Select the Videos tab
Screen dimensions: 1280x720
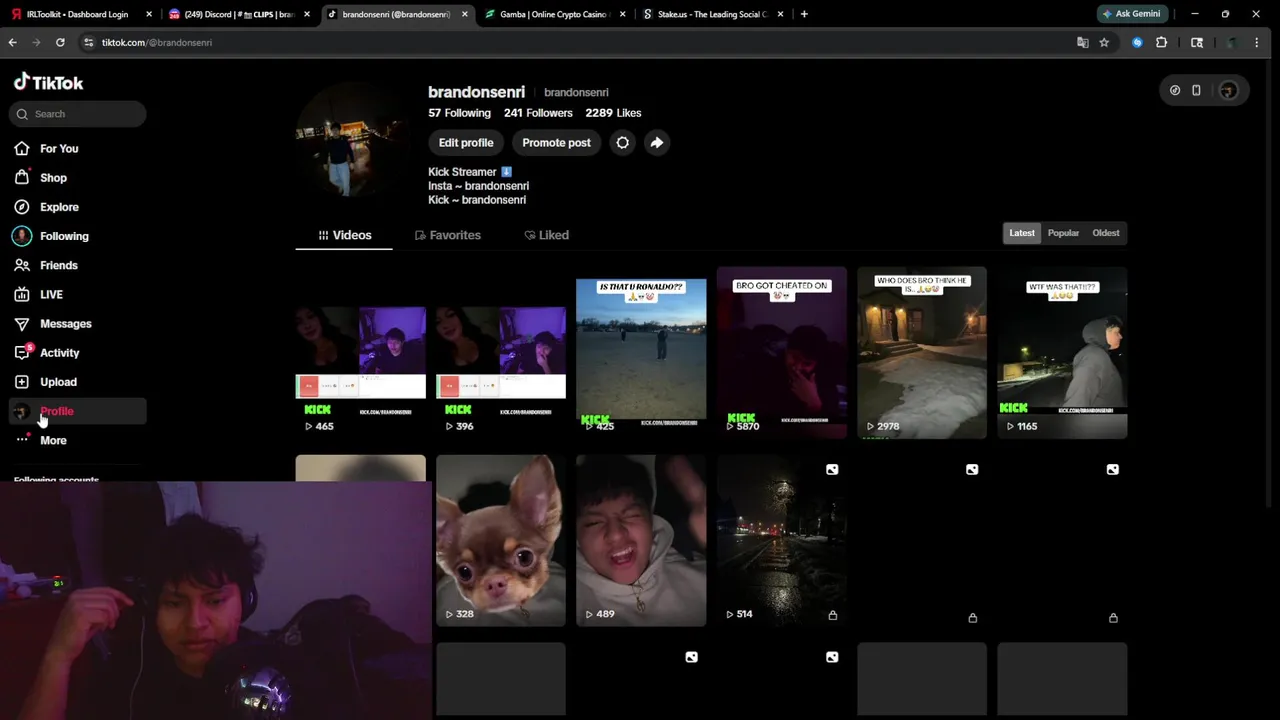pyautogui.click(x=344, y=235)
